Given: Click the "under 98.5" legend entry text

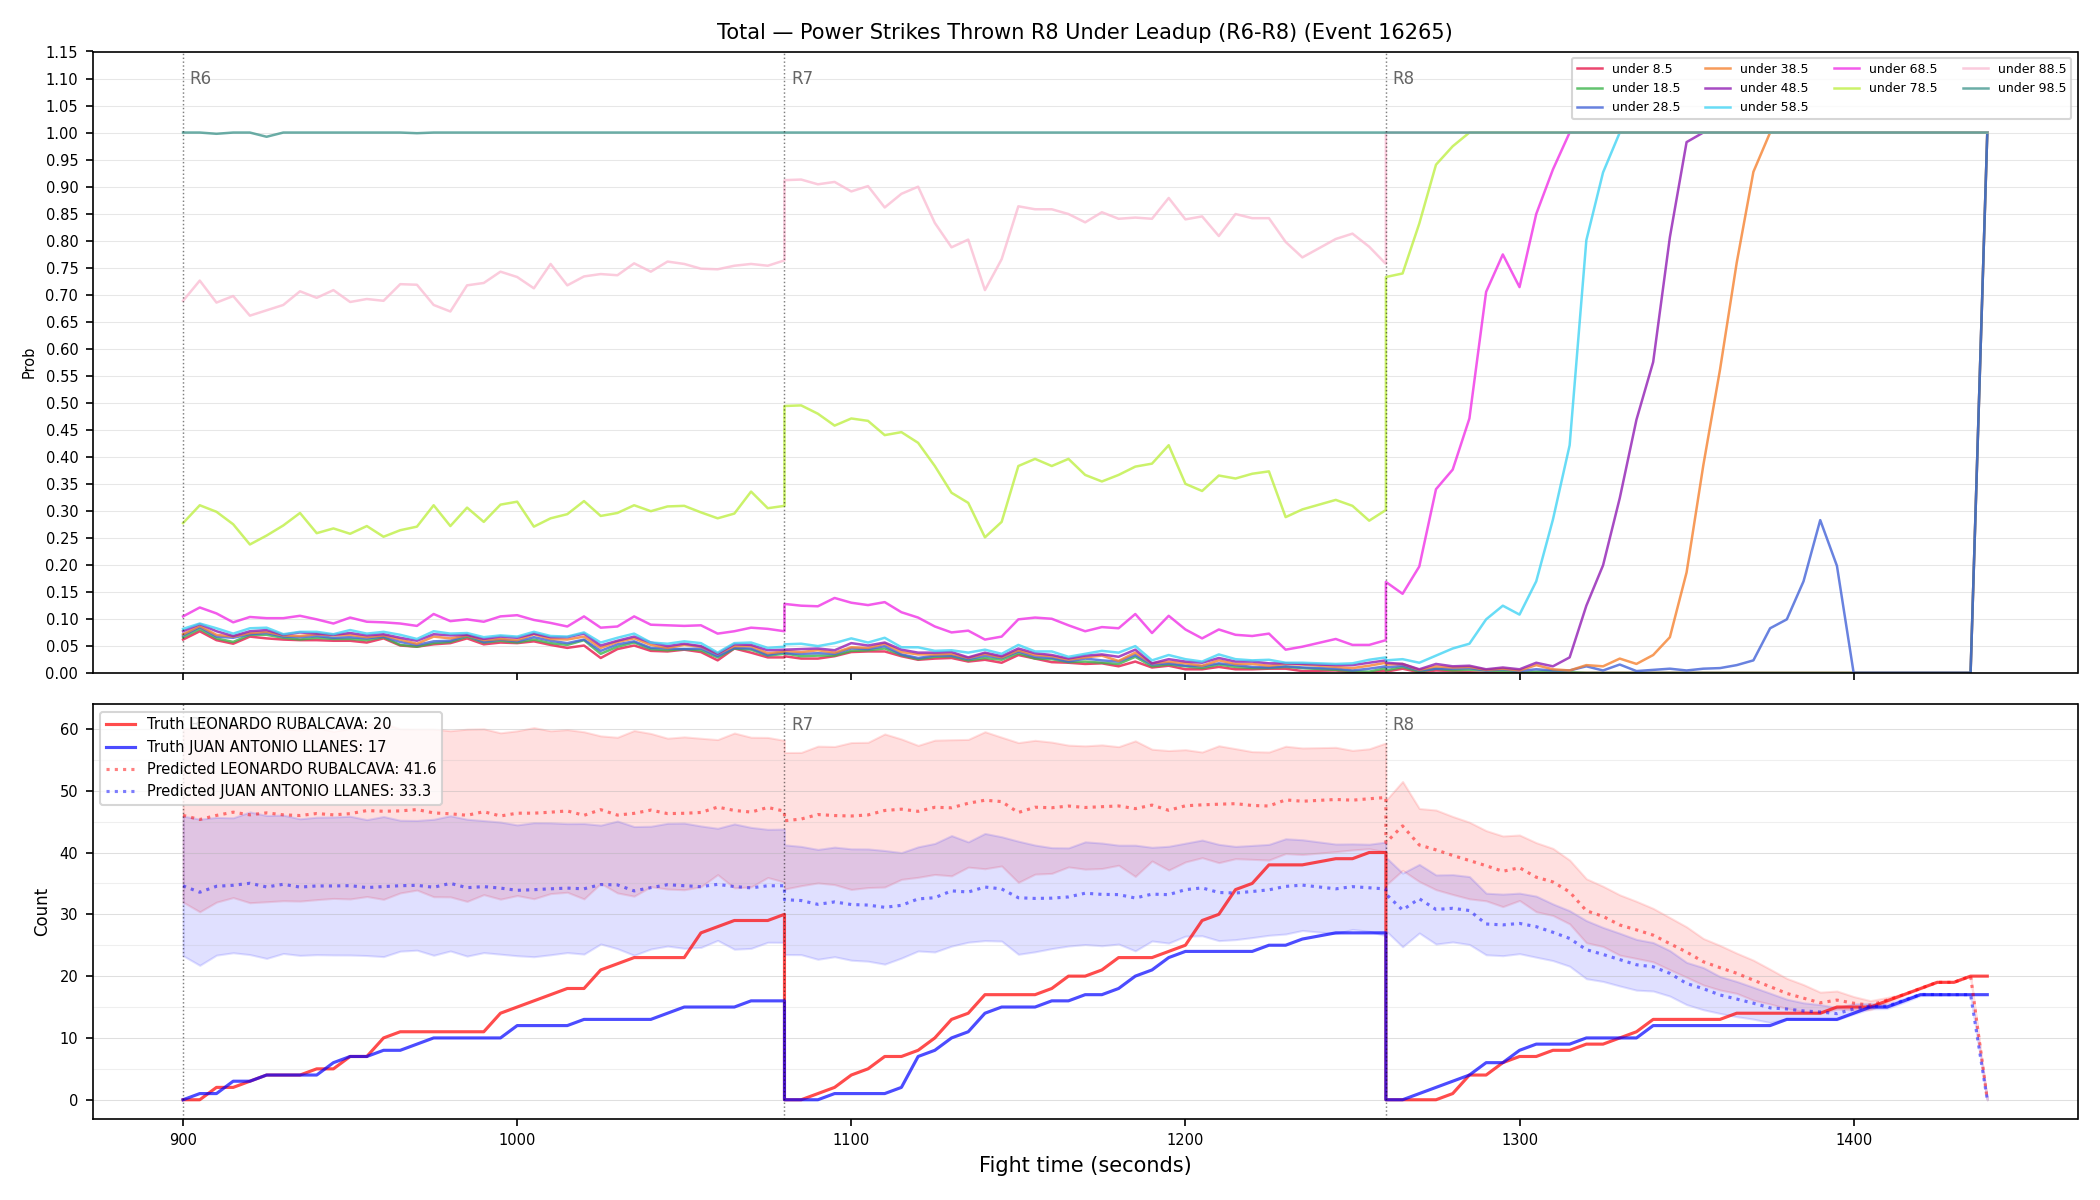Looking at the screenshot, I should [2032, 88].
